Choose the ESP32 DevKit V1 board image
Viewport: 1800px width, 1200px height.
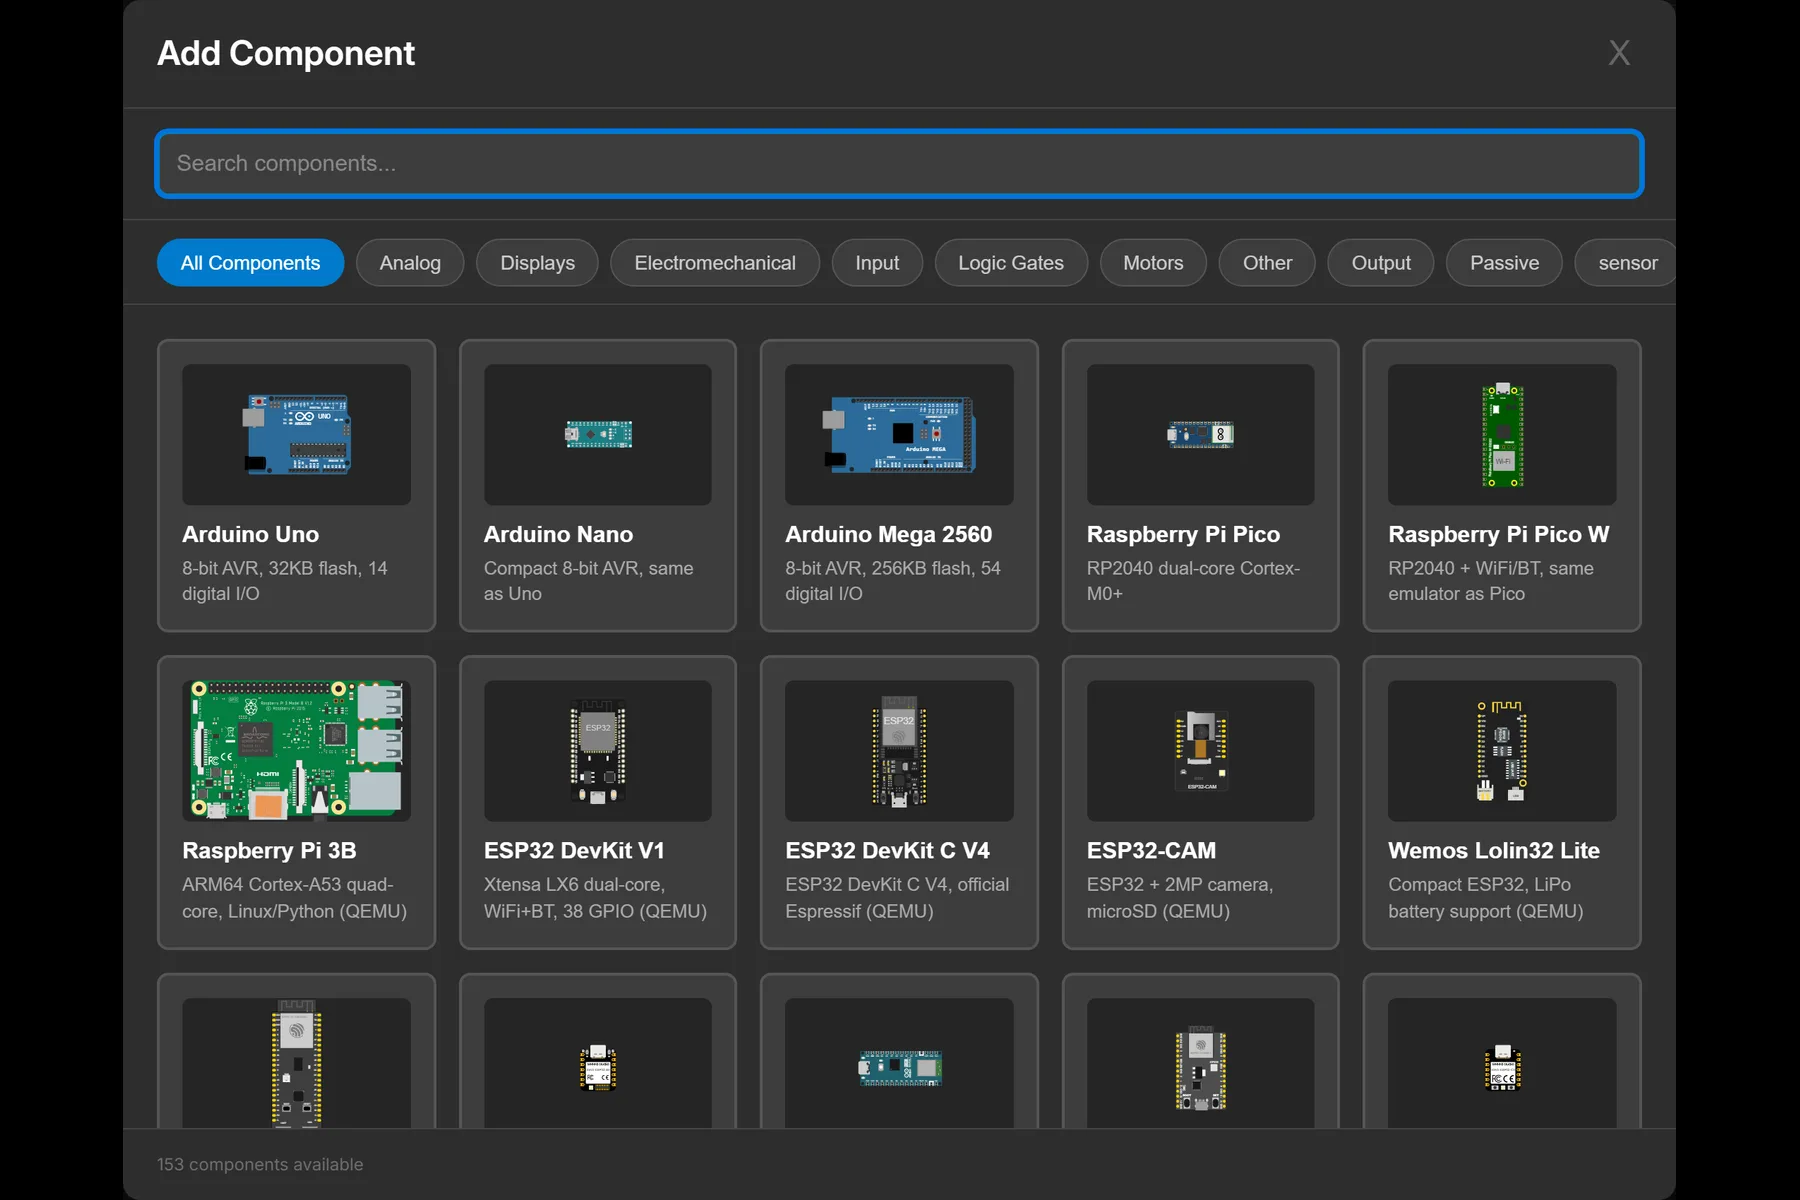coord(598,751)
